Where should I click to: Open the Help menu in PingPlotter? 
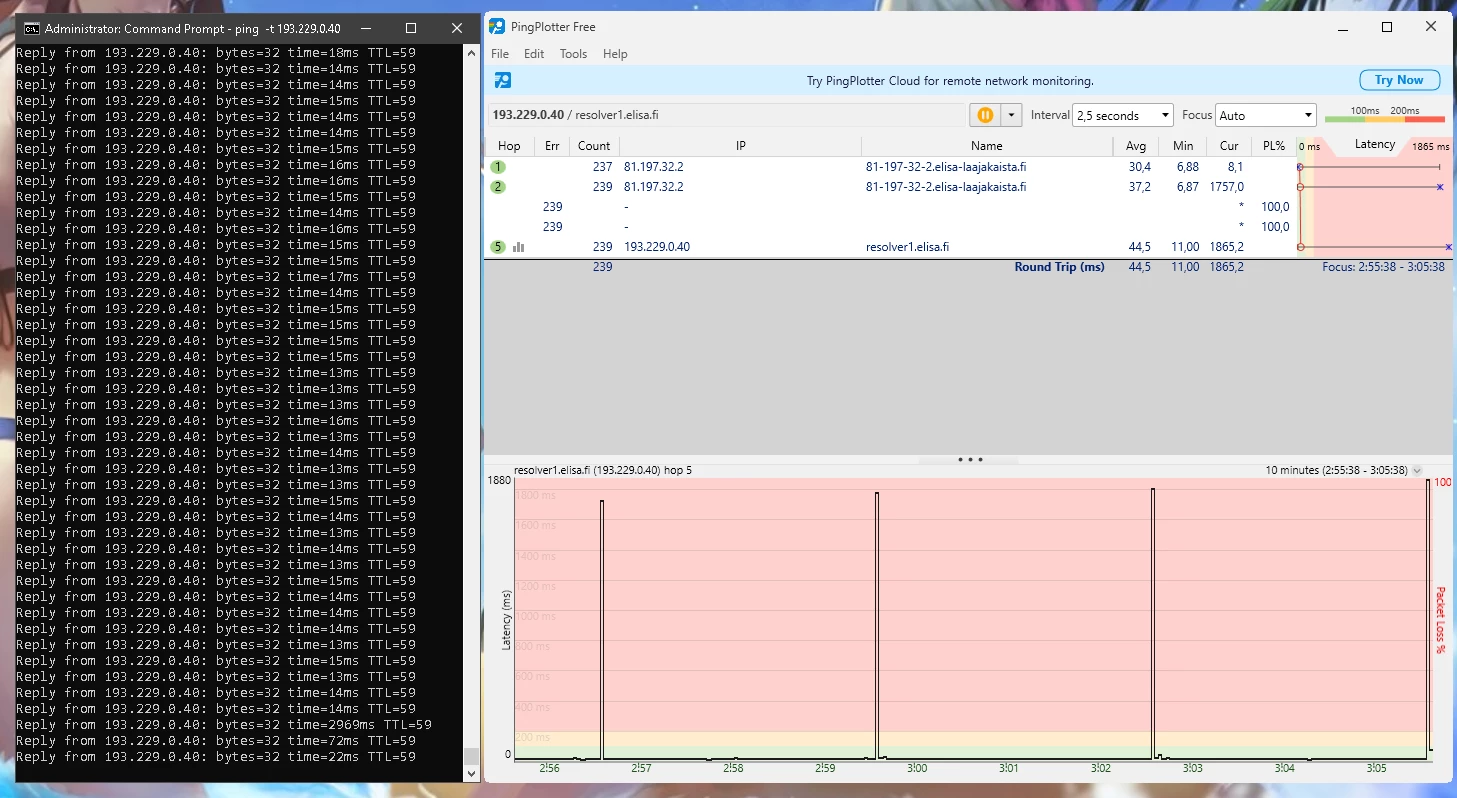(615, 54)
